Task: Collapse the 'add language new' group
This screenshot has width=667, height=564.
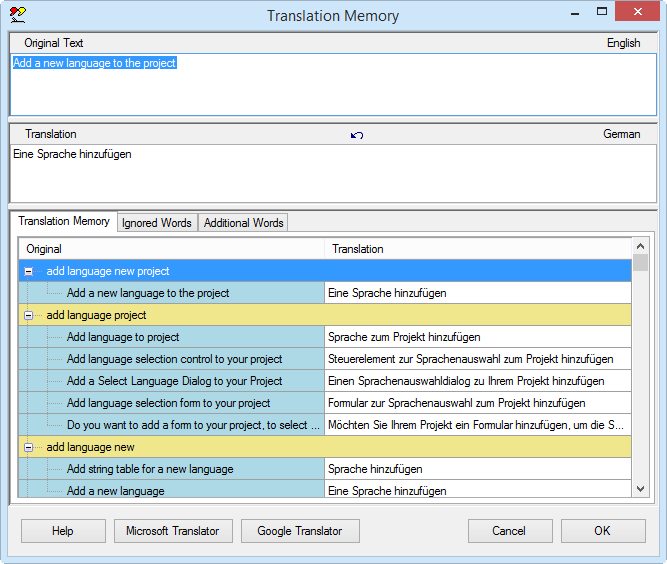Action: tap(29, 447)
